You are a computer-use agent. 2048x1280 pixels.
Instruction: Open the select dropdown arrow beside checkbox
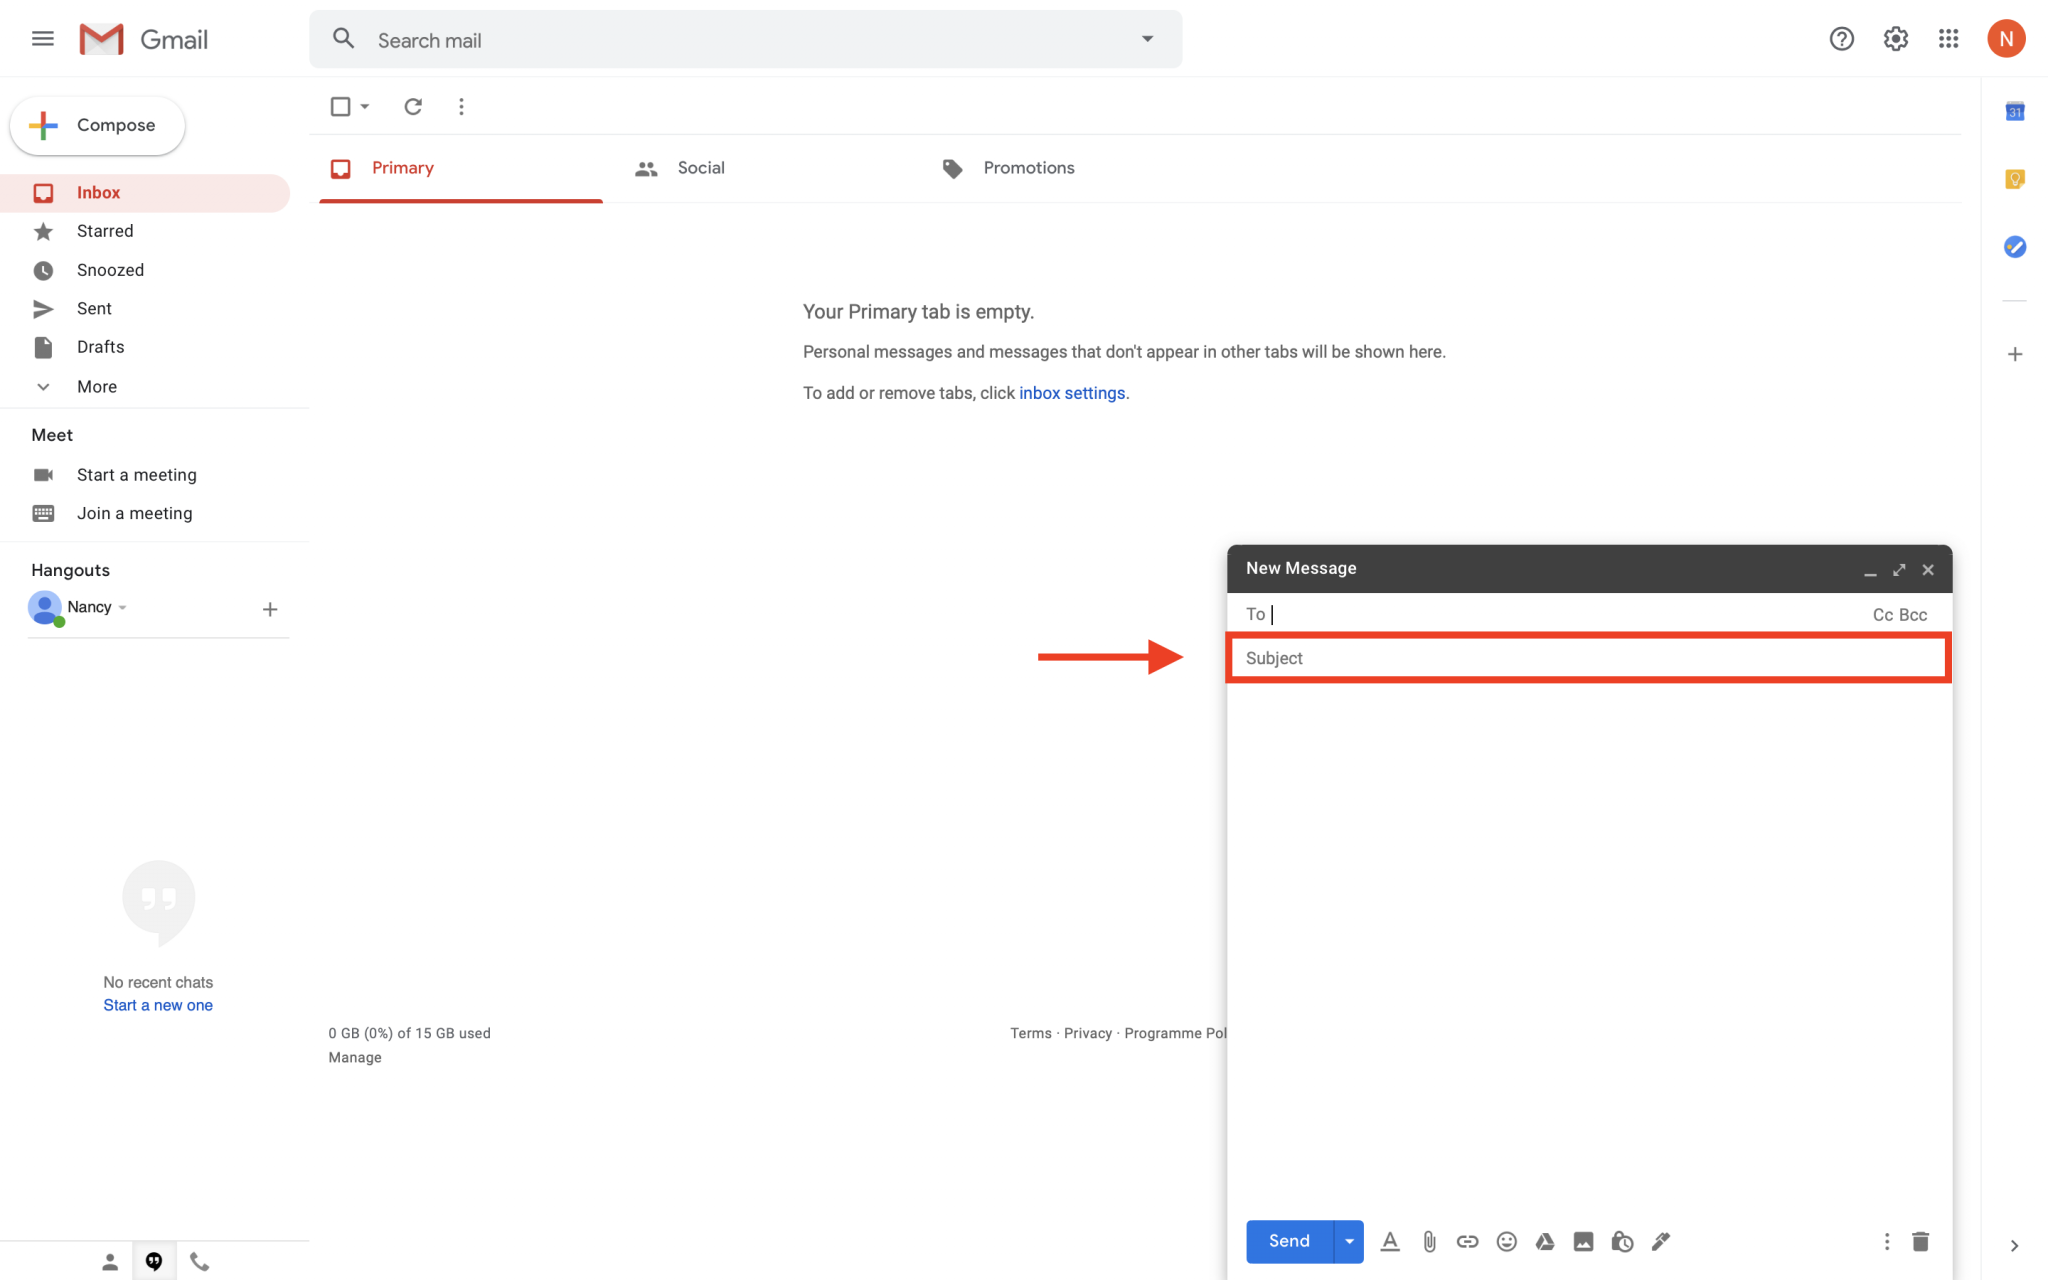click(x=365, y=106)
